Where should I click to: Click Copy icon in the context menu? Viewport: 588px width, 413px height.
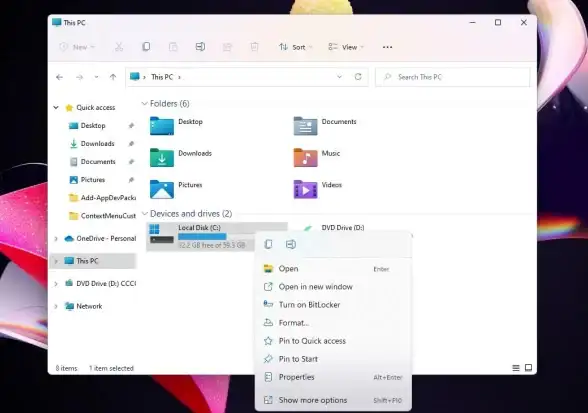[x=268, y=244]
